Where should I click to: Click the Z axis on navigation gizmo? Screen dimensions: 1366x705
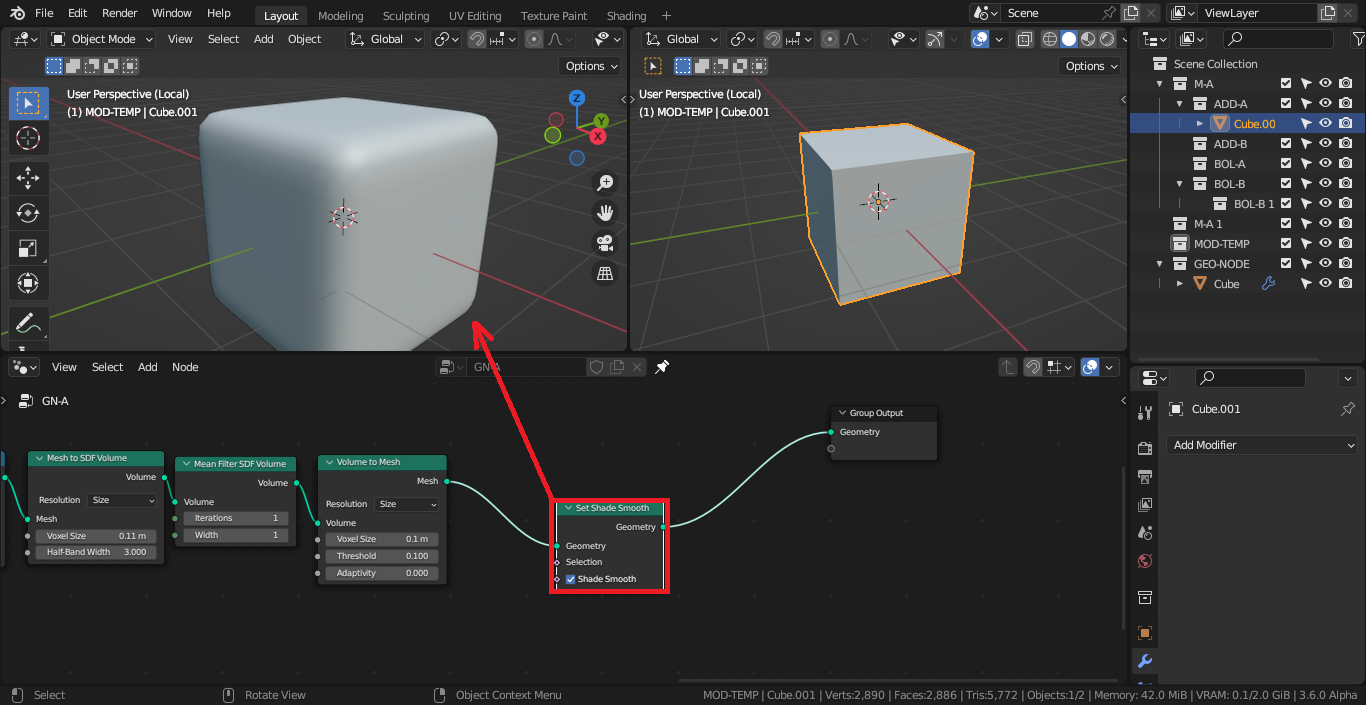click(577, 98)
